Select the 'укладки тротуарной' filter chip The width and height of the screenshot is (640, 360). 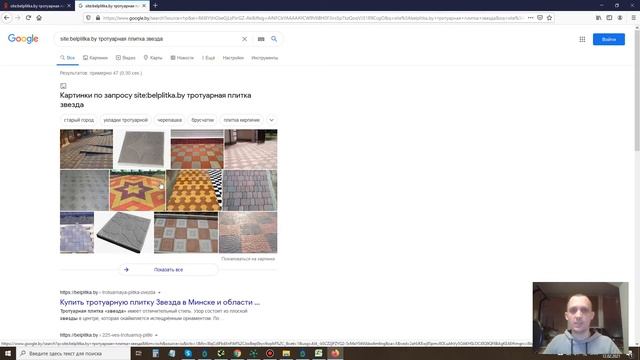point(125,120)
